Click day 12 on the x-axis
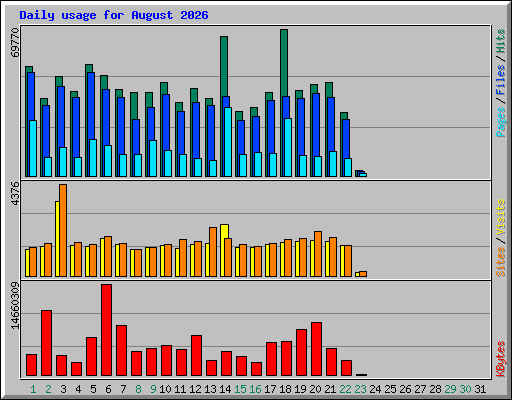Image resolution: width=512 pixels, height=400 pixels. tap(195, 389)
